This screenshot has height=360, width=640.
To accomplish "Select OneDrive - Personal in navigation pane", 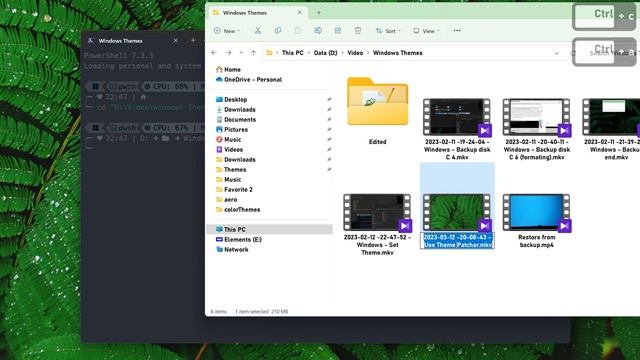I will click(x=249, y=80).
